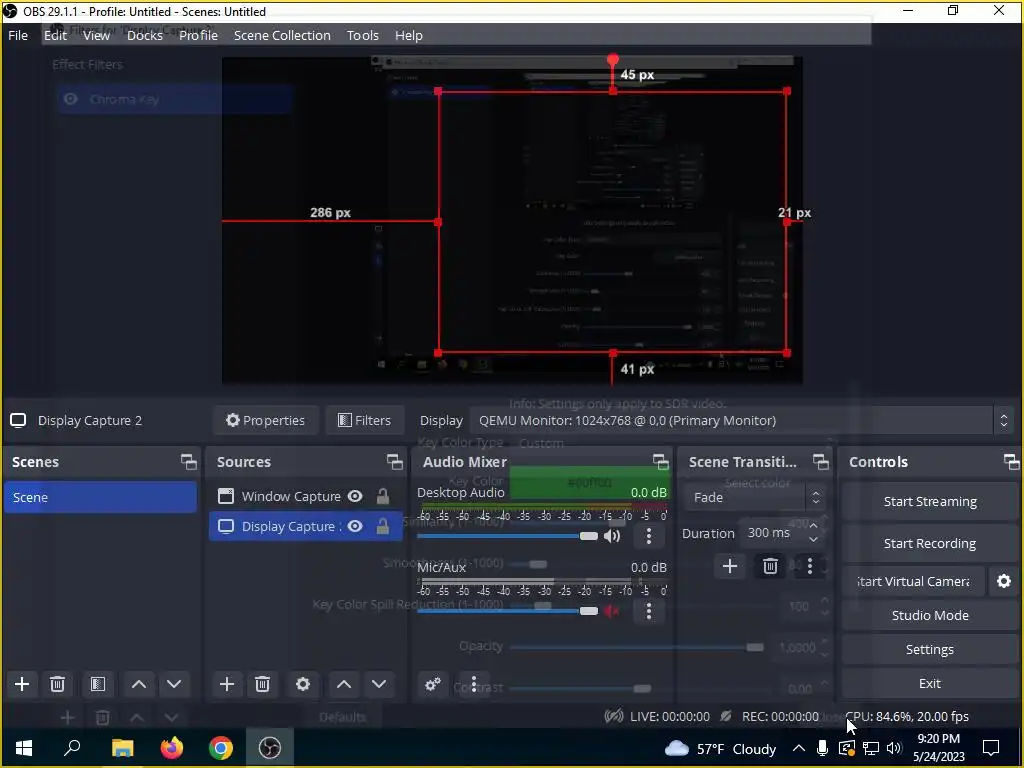Undock the Sources panel

[x=394, y=462]
